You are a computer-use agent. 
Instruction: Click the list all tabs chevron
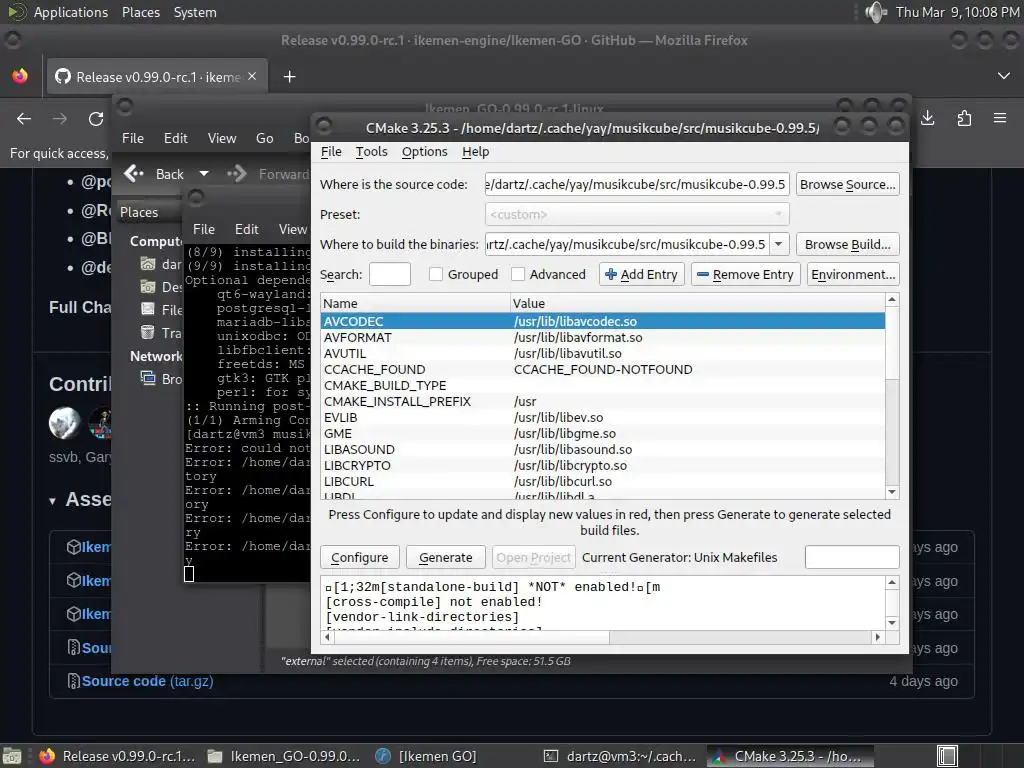coord(1004,76)
